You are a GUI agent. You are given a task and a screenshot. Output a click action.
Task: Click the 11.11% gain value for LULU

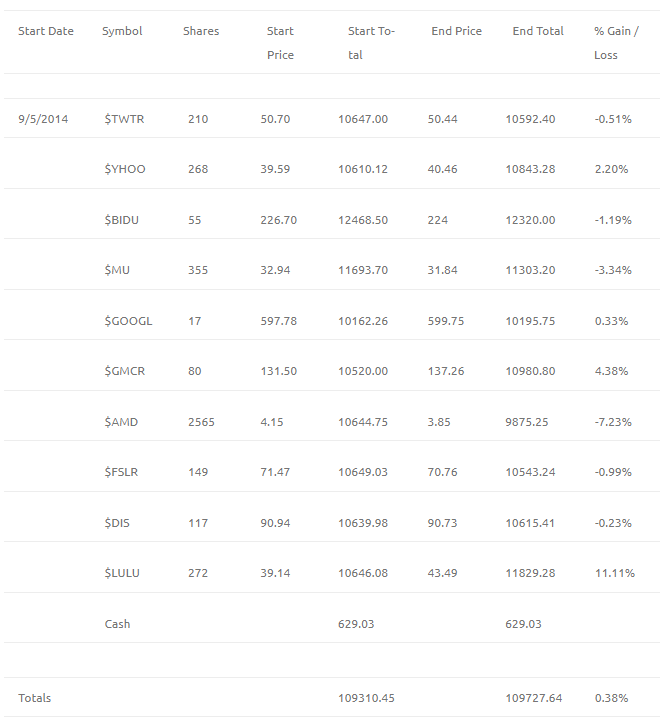tap(615, 573)
